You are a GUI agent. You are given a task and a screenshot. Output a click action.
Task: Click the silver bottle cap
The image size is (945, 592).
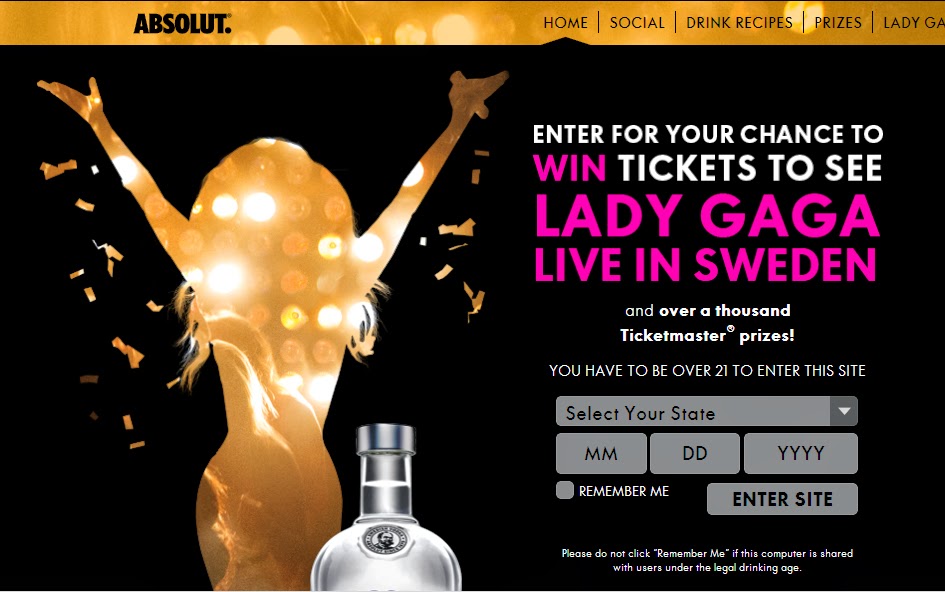click(x=386, y=439)
